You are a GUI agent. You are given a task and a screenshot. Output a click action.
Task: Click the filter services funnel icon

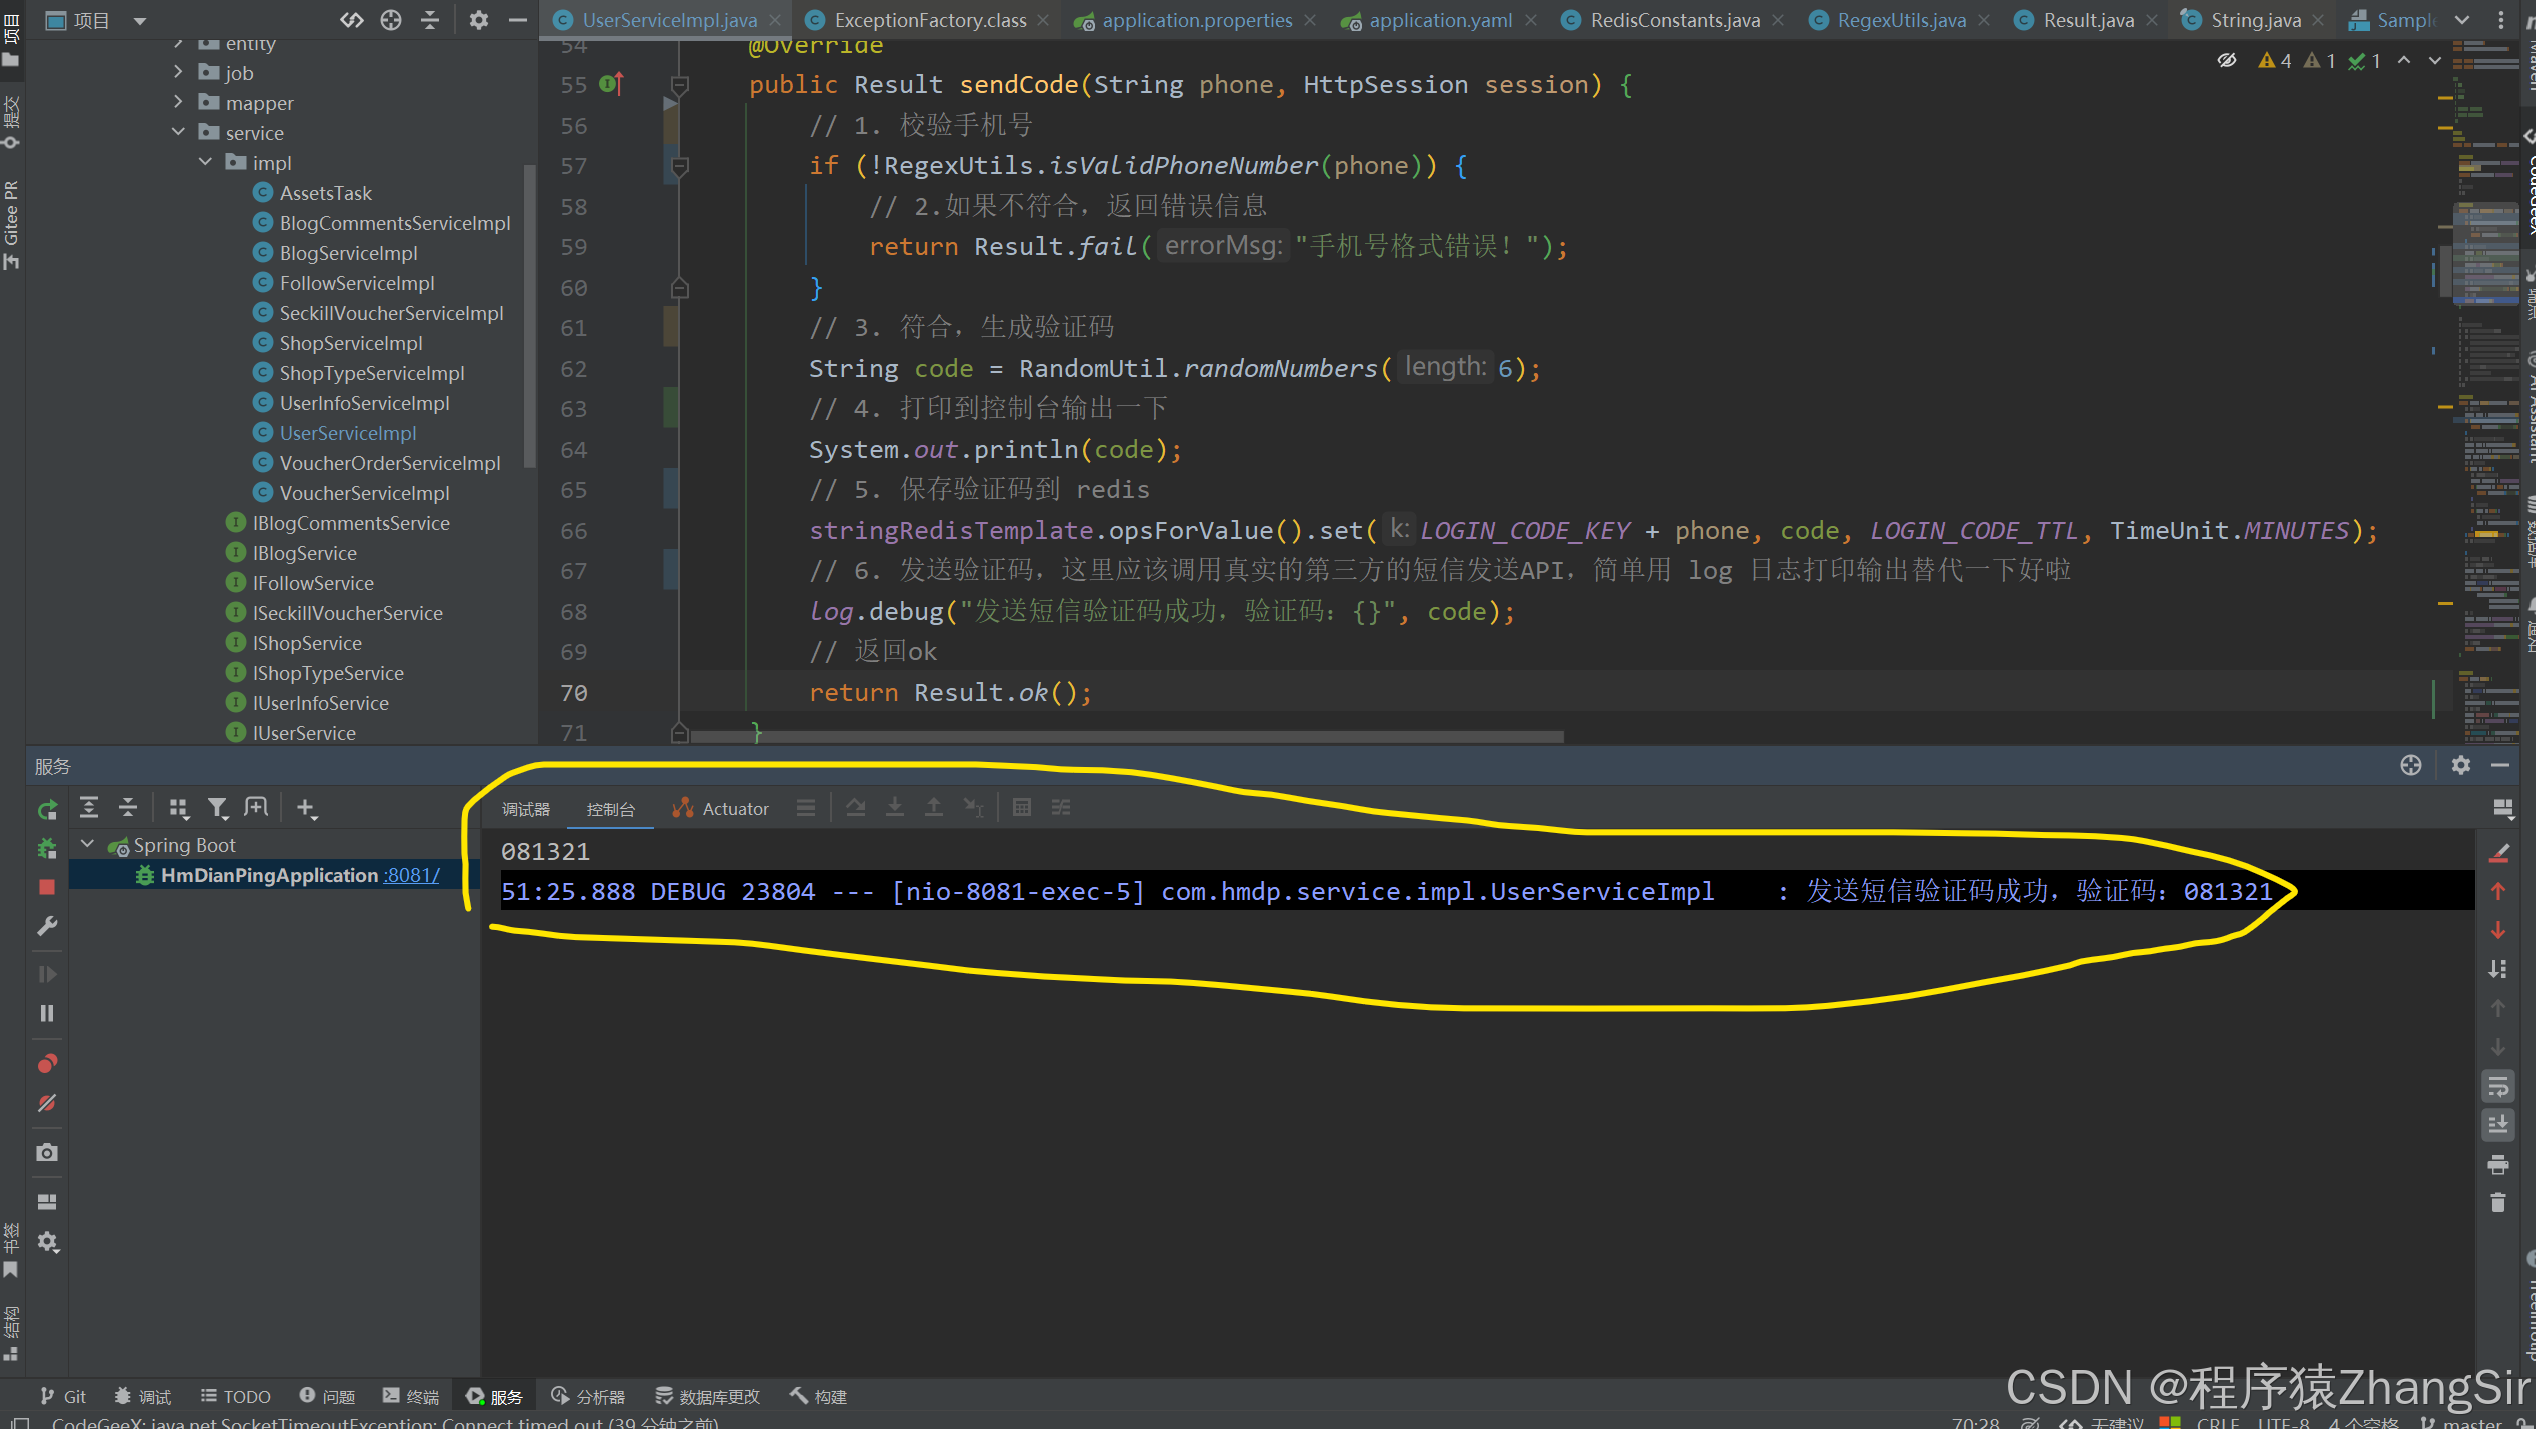click(217, 808)
